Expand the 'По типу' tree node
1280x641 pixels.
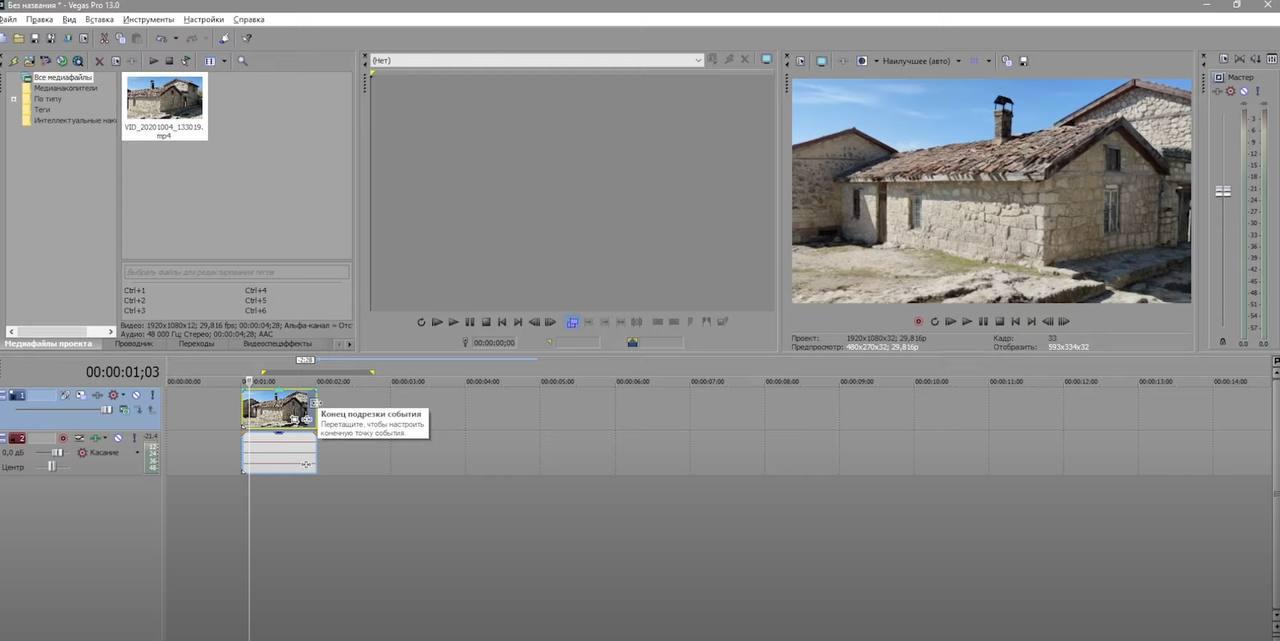14,99
